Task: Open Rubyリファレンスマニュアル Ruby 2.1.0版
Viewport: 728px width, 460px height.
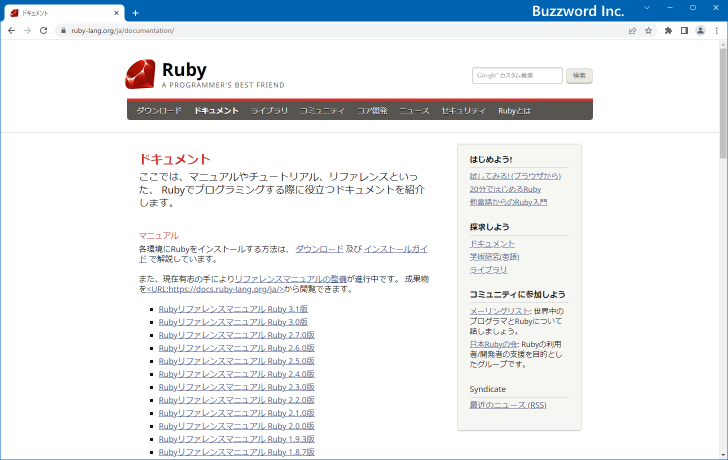Action: tap(236, 413)
